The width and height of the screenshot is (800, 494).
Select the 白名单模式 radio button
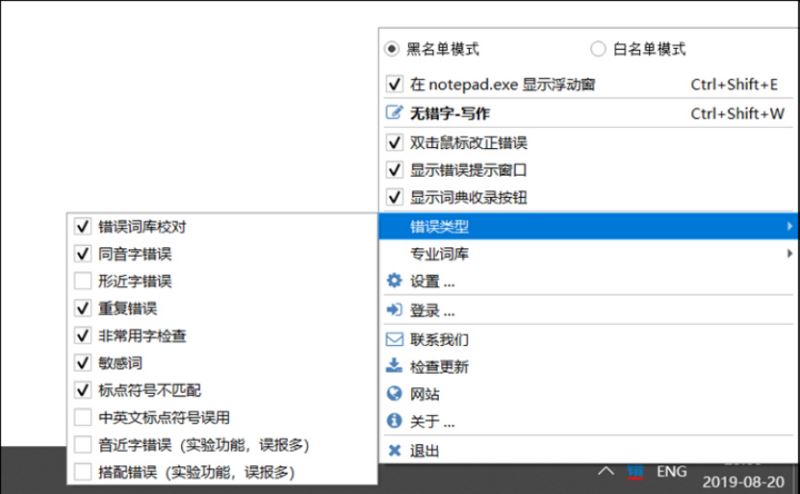tap(597, 49)
